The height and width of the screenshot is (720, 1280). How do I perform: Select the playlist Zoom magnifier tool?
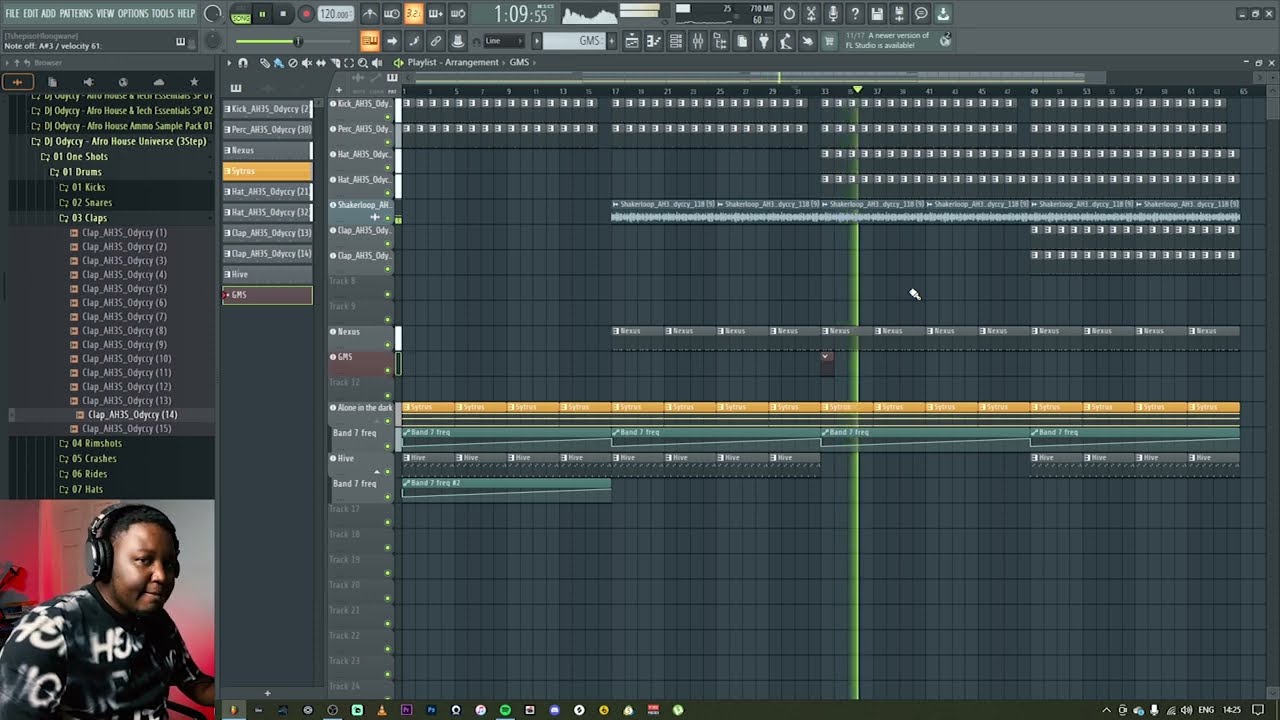pyautogui.click(x=363, y=63)
